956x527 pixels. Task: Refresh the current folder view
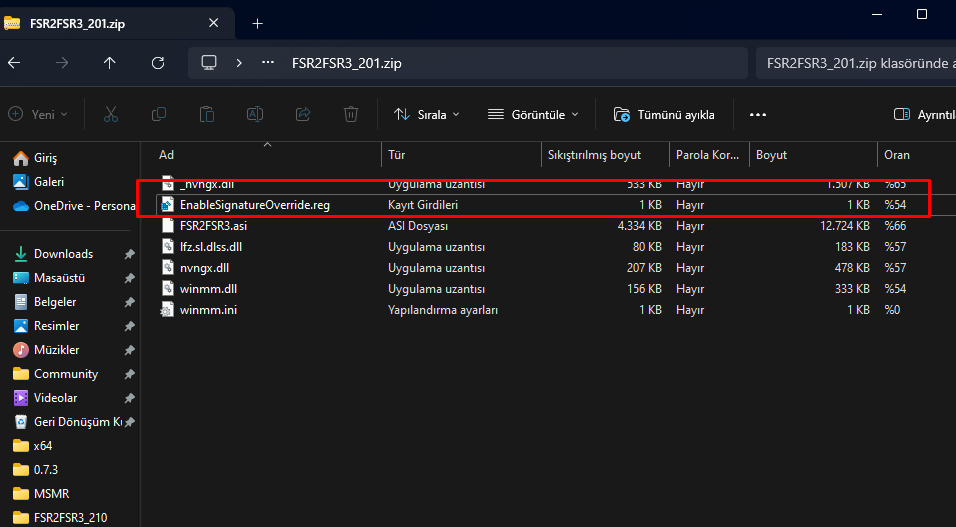[158, 62]
